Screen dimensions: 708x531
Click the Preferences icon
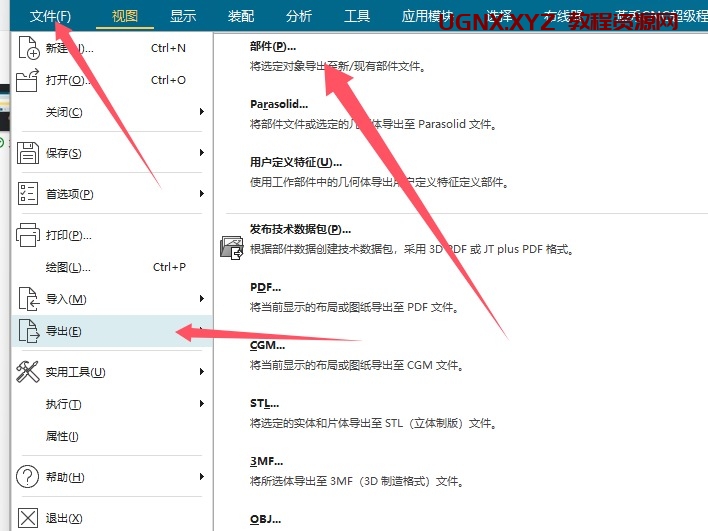click(29, 193)
